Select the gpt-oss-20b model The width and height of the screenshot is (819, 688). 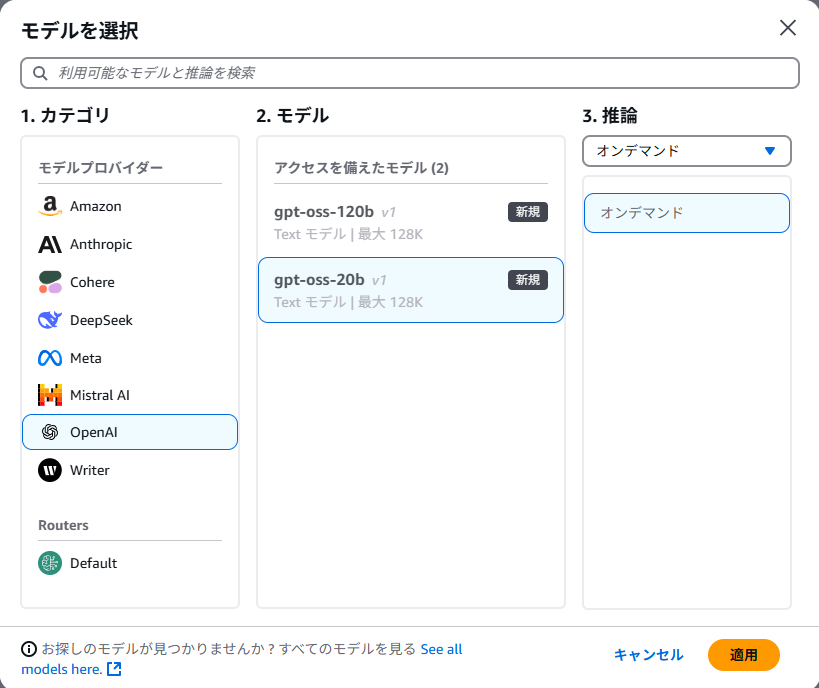click(411, 290)
